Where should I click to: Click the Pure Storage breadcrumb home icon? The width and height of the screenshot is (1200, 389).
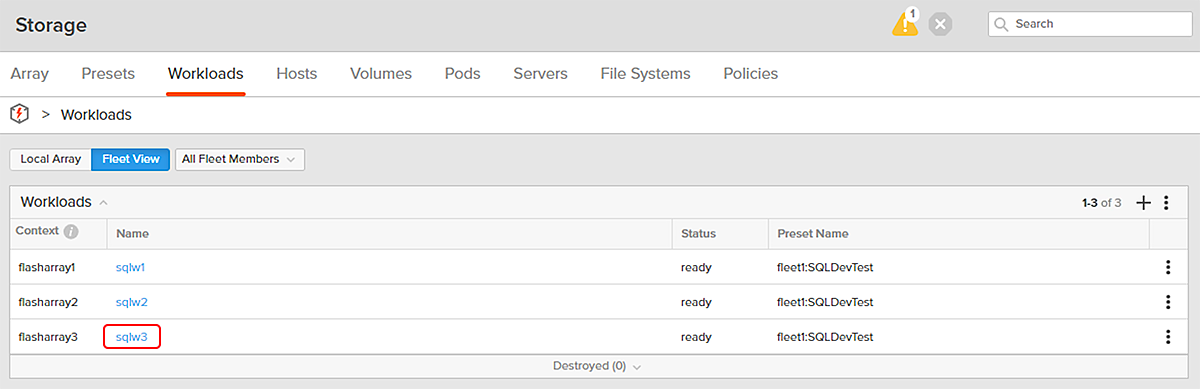tap(20, 114)
